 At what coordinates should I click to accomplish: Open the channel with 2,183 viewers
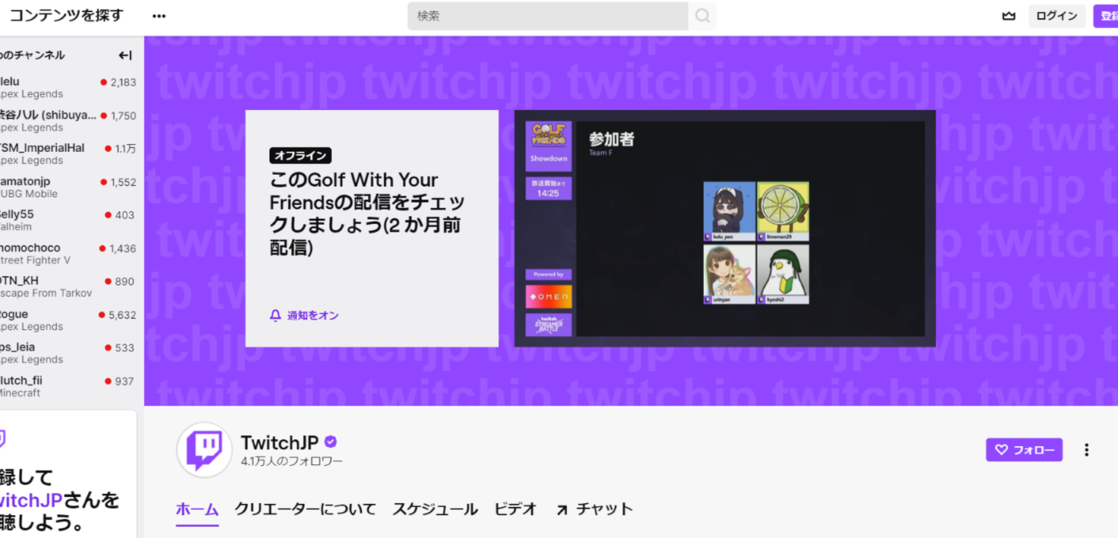(68, 87)
